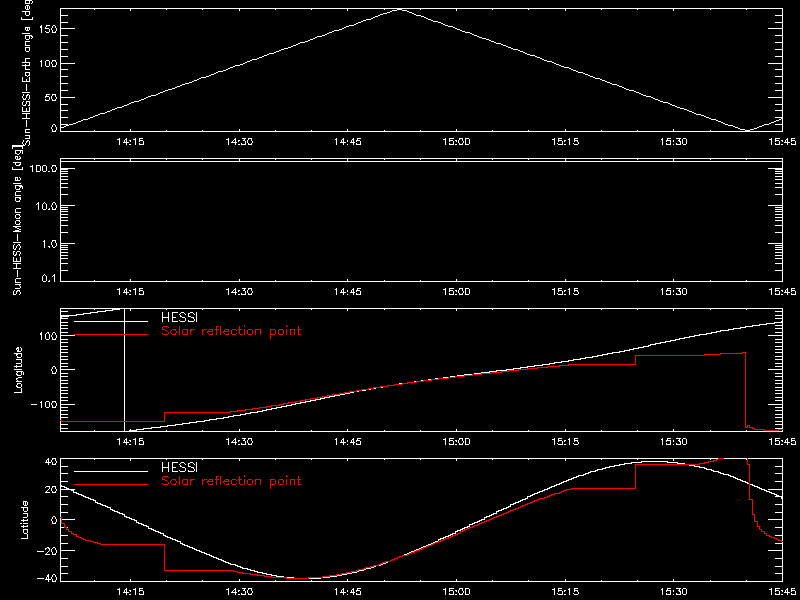Click 14:15 tick under Earth angle plot

[131, 142]
